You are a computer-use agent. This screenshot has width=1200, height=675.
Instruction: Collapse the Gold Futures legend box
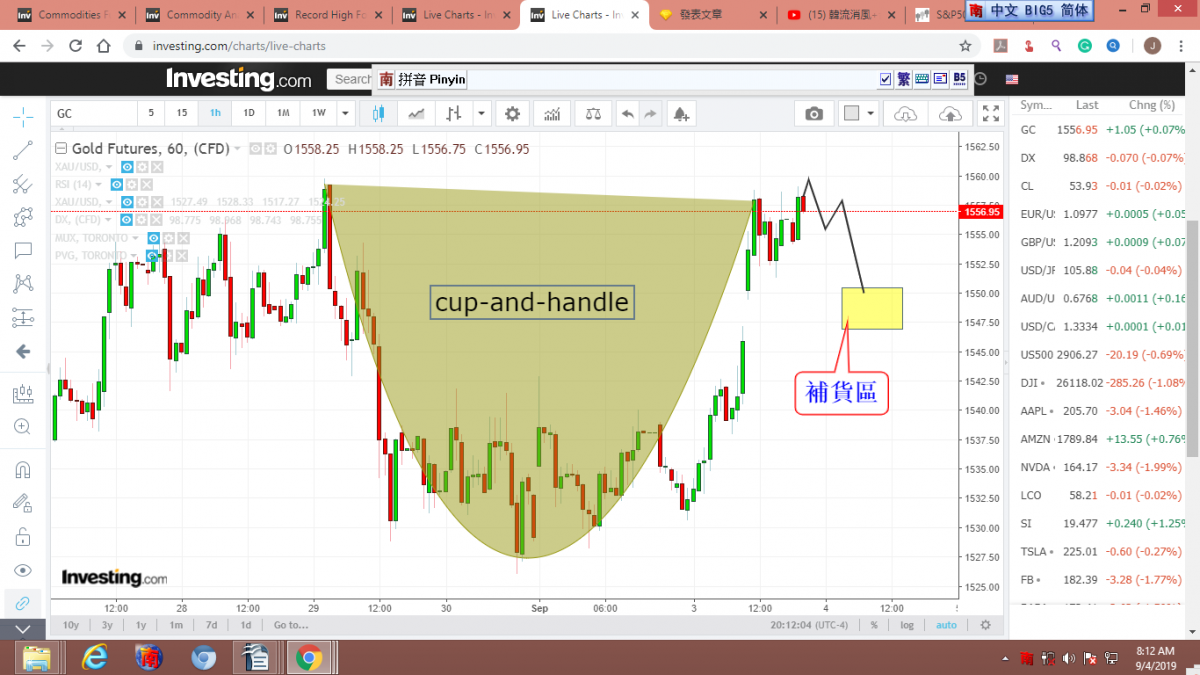point(62,149)
